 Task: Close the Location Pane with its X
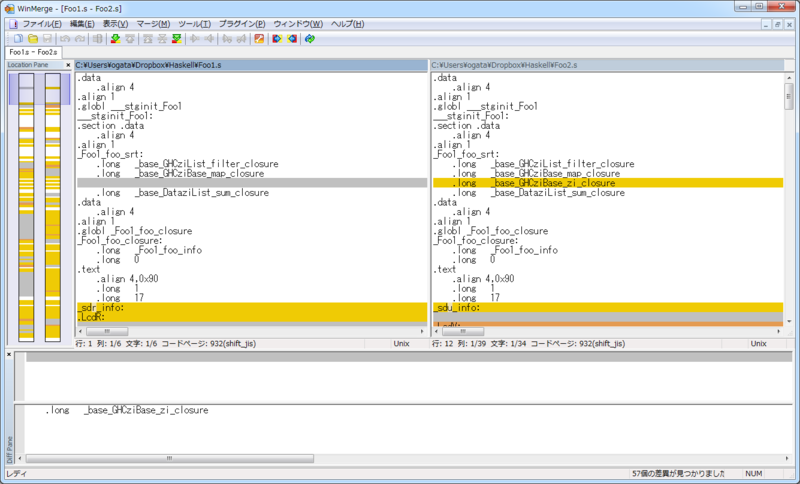(x=68, y=65)
